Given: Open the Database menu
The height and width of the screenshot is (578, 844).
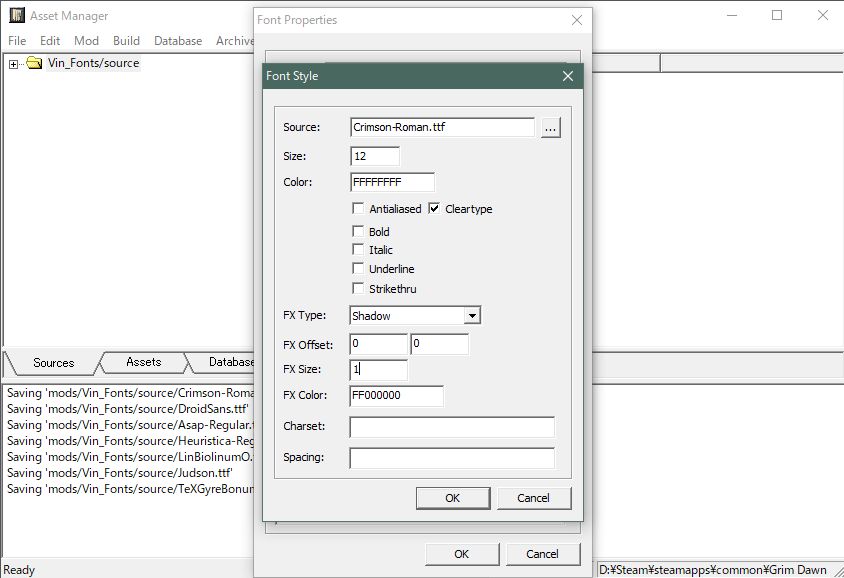Looking at the screenshot, I should (x=177, y=41).
